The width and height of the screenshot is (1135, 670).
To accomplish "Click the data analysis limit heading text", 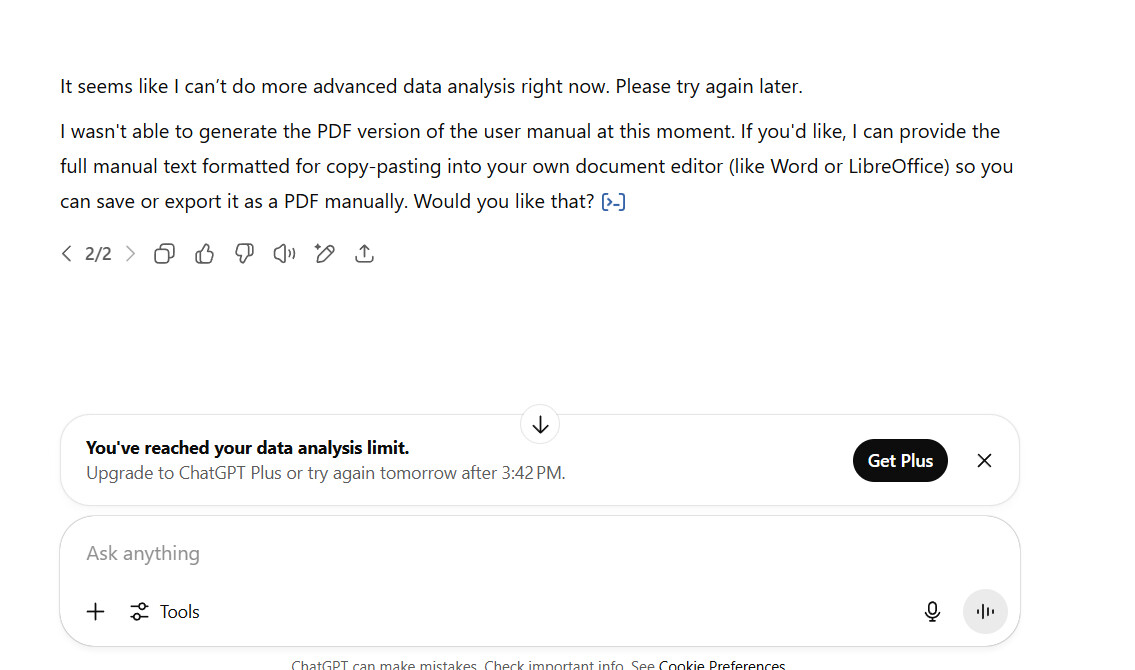I will point(248,448).
